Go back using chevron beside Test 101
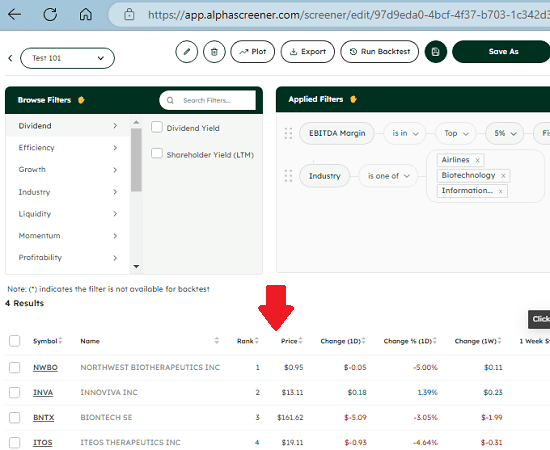Viewport: 550px width, 450px height. click(10, 58)
